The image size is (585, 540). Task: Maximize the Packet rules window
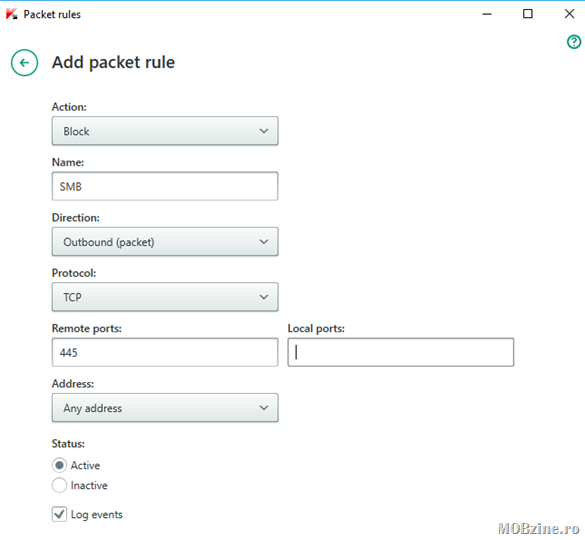[528, 14]
